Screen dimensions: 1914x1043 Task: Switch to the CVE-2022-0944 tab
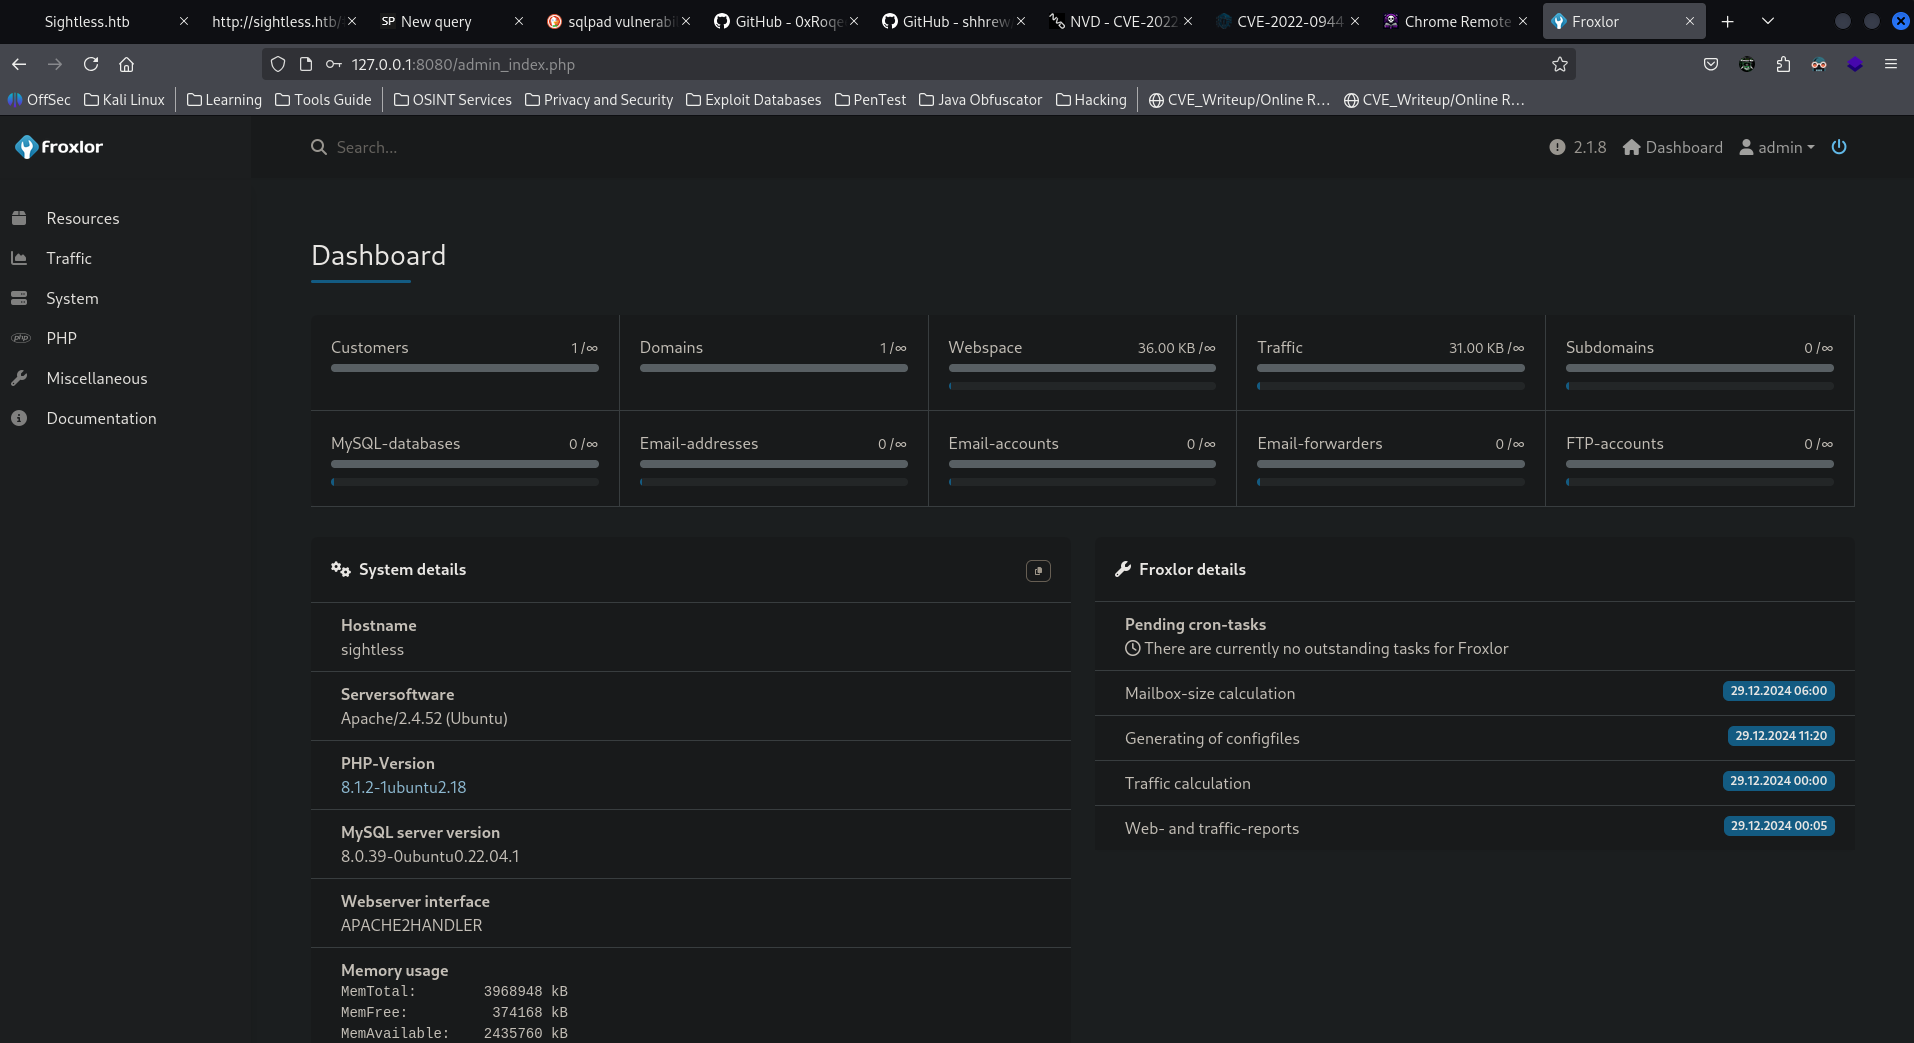1289,21
